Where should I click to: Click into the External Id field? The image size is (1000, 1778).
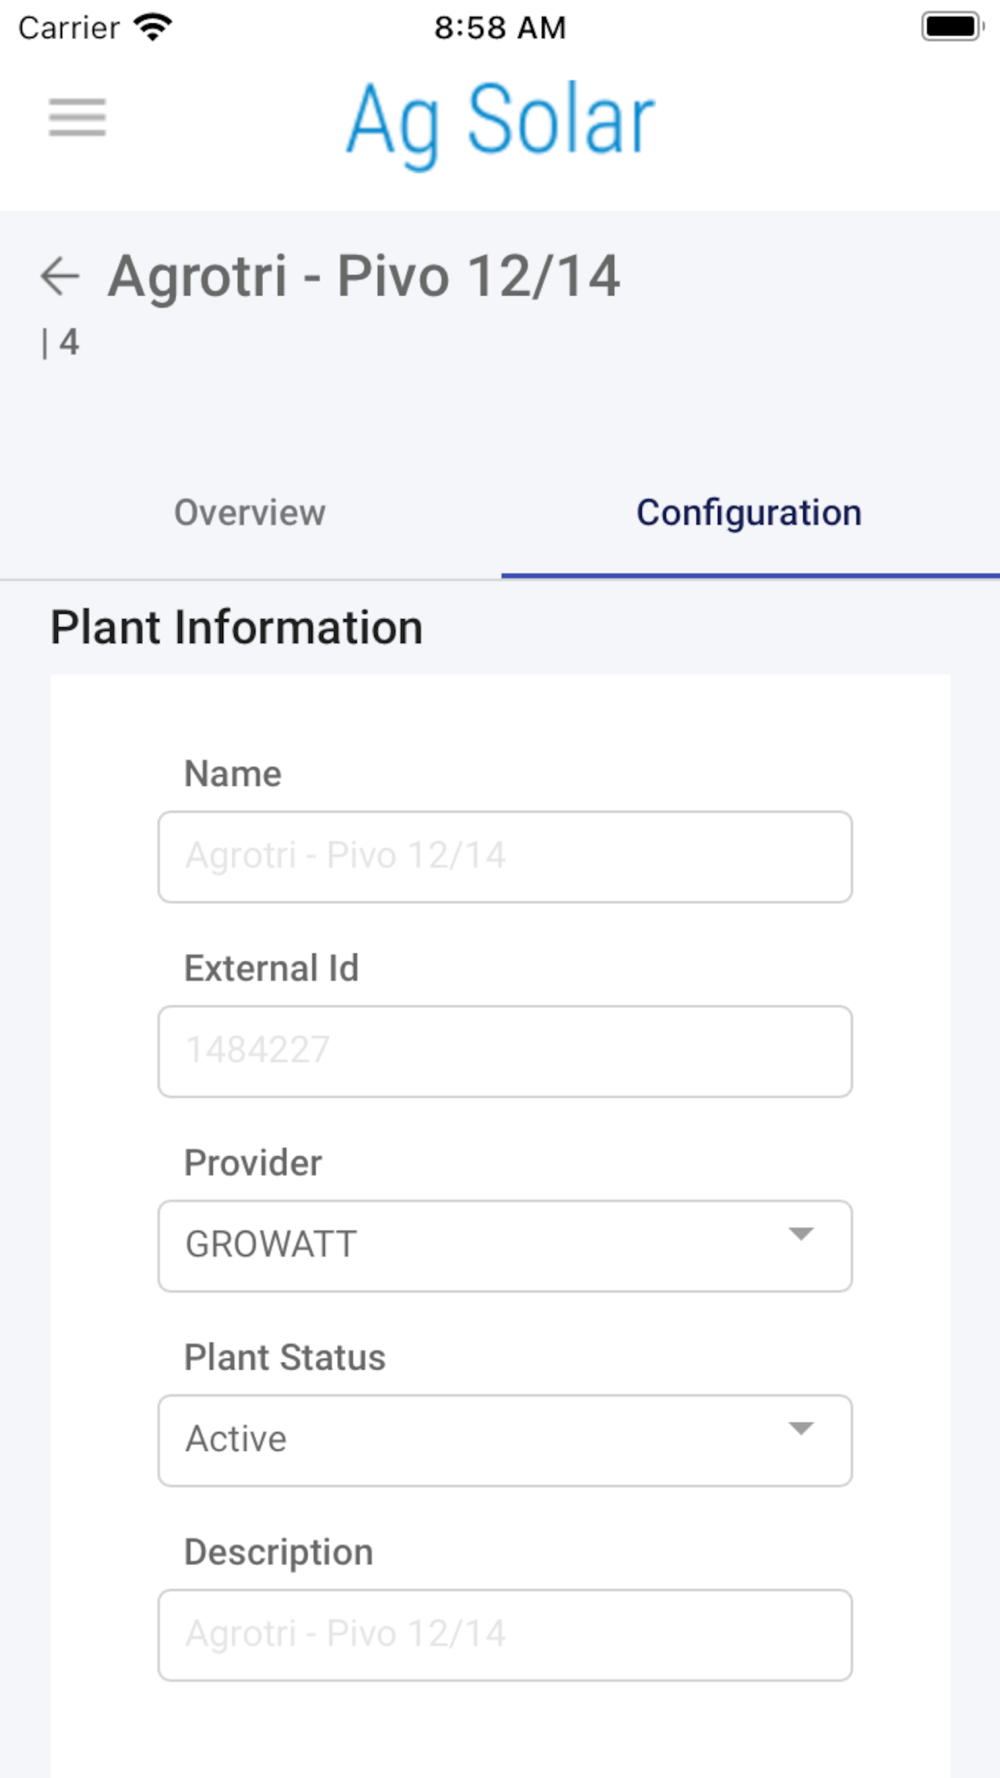point(505,1051)
